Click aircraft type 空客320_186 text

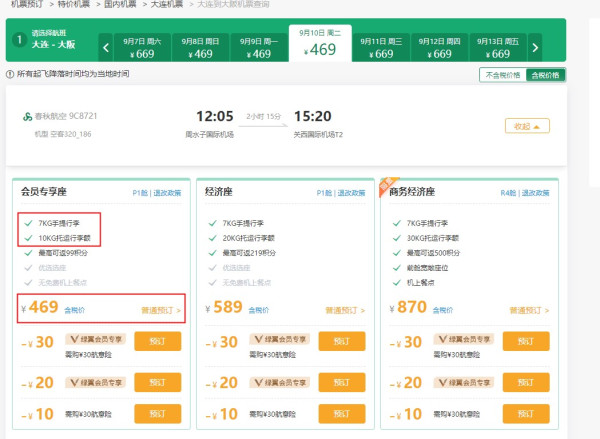(x=71, y=134)
